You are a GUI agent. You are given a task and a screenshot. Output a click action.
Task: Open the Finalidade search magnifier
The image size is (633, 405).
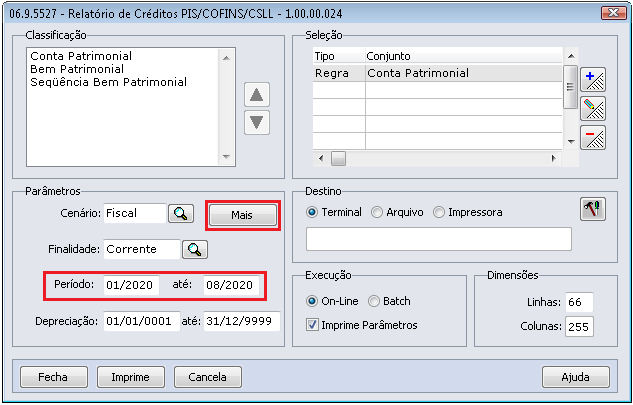(x=195, y=250)
